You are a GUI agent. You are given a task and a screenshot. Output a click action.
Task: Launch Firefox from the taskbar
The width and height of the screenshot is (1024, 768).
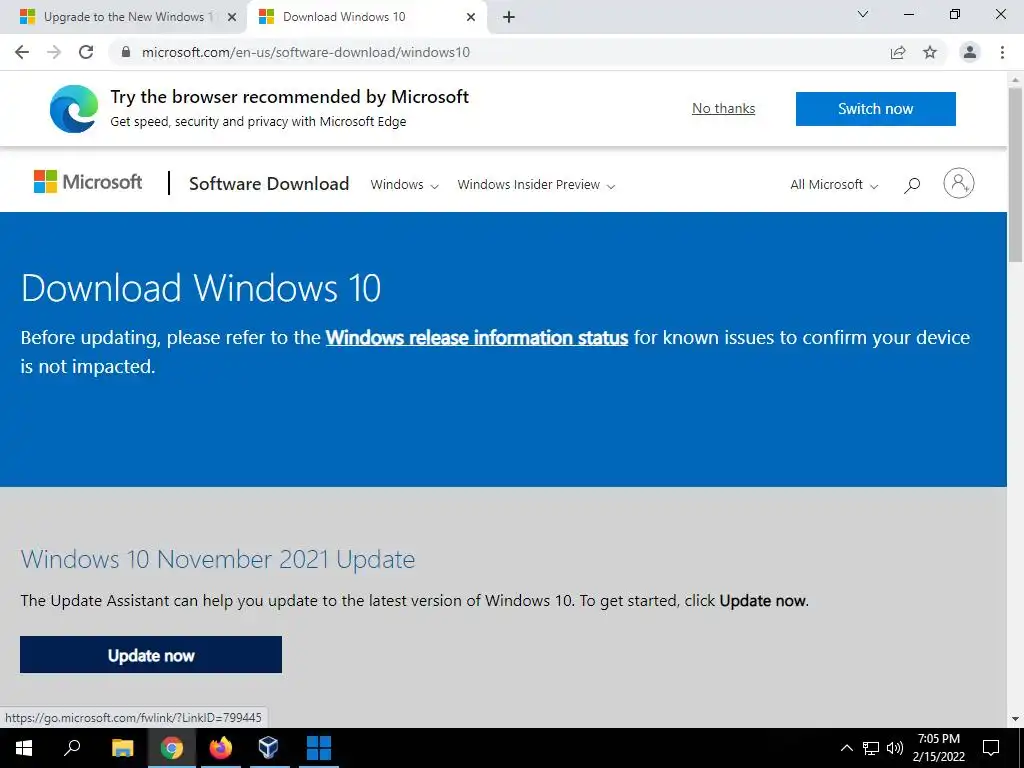(x=221, y=748)
